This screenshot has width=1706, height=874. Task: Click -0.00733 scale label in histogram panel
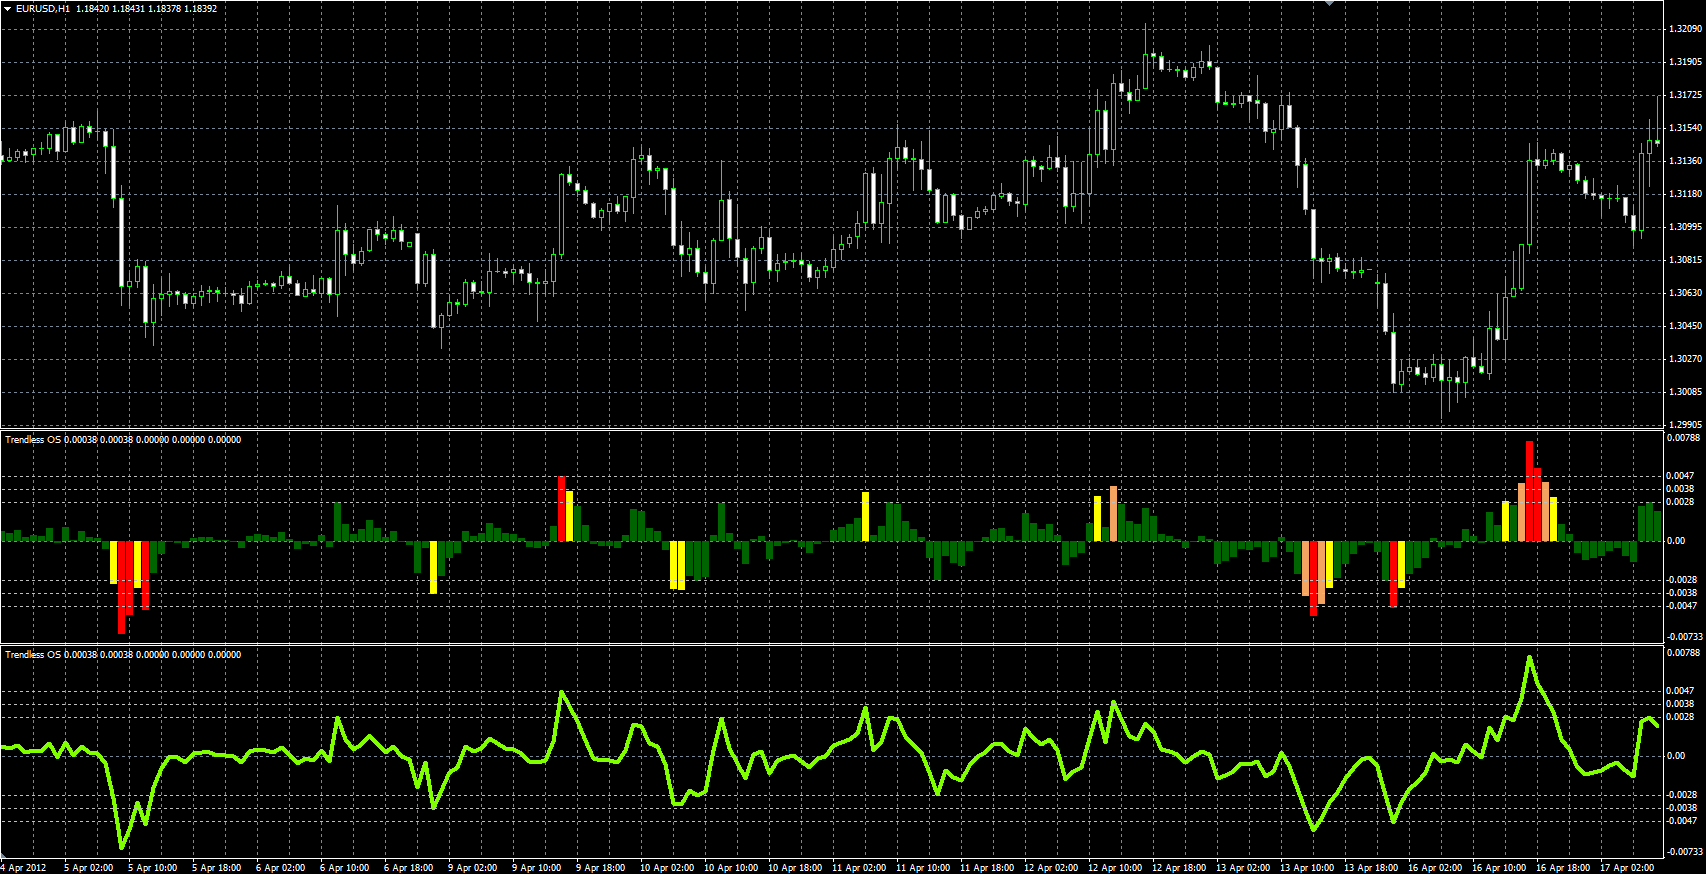(x=1685, y=637)
